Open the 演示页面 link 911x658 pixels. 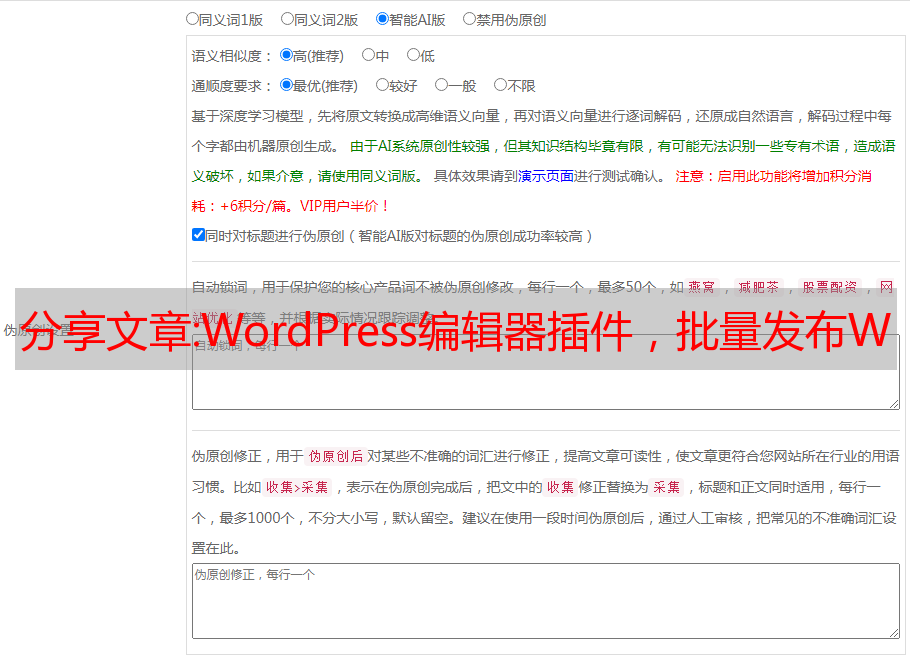(x=546, y=176)
